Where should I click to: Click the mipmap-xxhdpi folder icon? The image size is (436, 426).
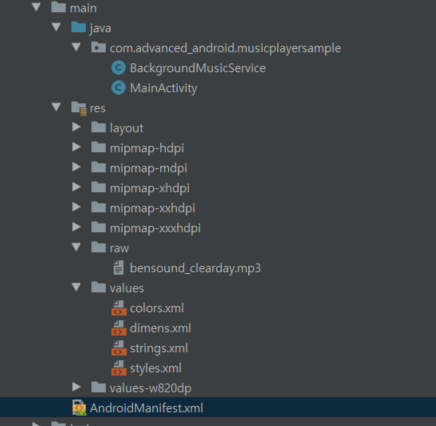[98, 207]
